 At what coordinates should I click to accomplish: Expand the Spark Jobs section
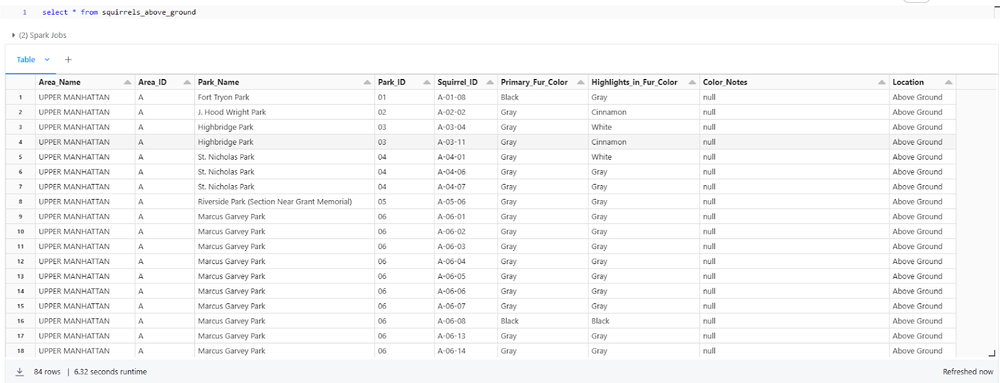(x=39, y=35)
